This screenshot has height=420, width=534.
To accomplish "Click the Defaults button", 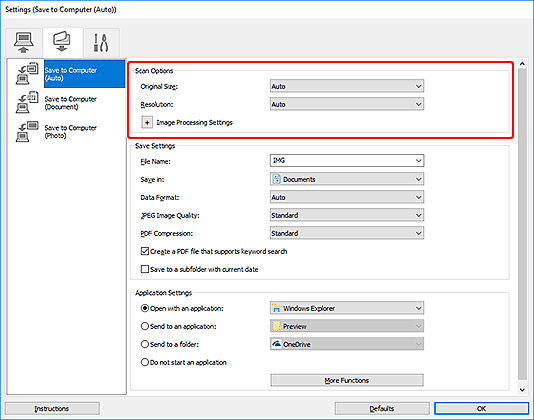I will click(x=382, y=408).
